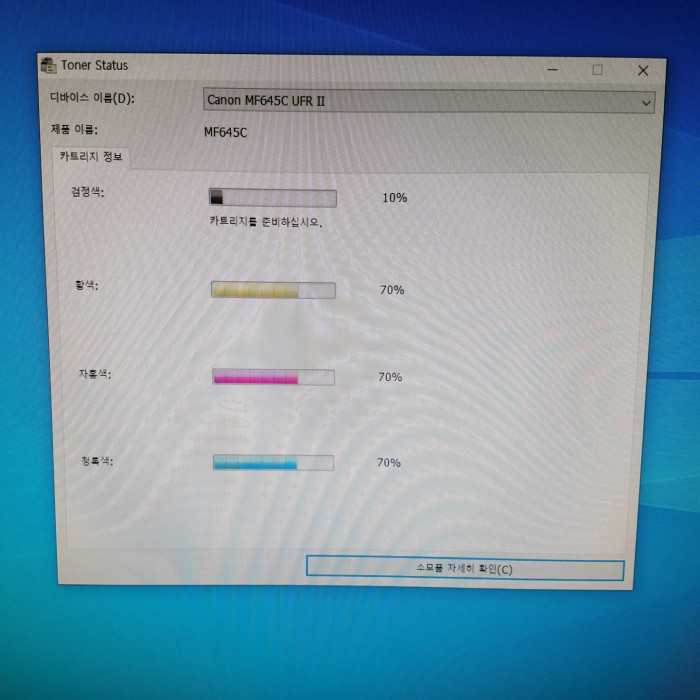The height and width of the screenshot is (700, 700).
Task: Select the 카트리지 정보 tab
Action: tap(91, 157)
